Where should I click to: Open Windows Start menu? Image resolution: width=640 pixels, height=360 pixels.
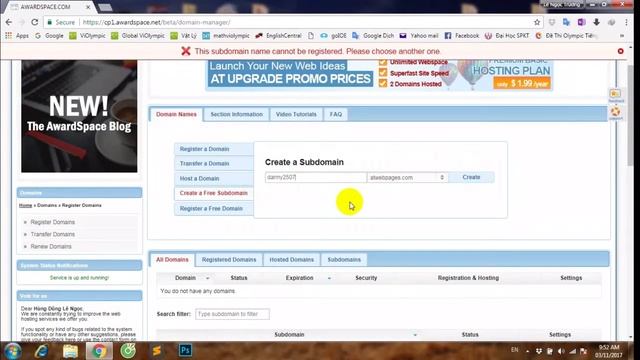[12, 351]
